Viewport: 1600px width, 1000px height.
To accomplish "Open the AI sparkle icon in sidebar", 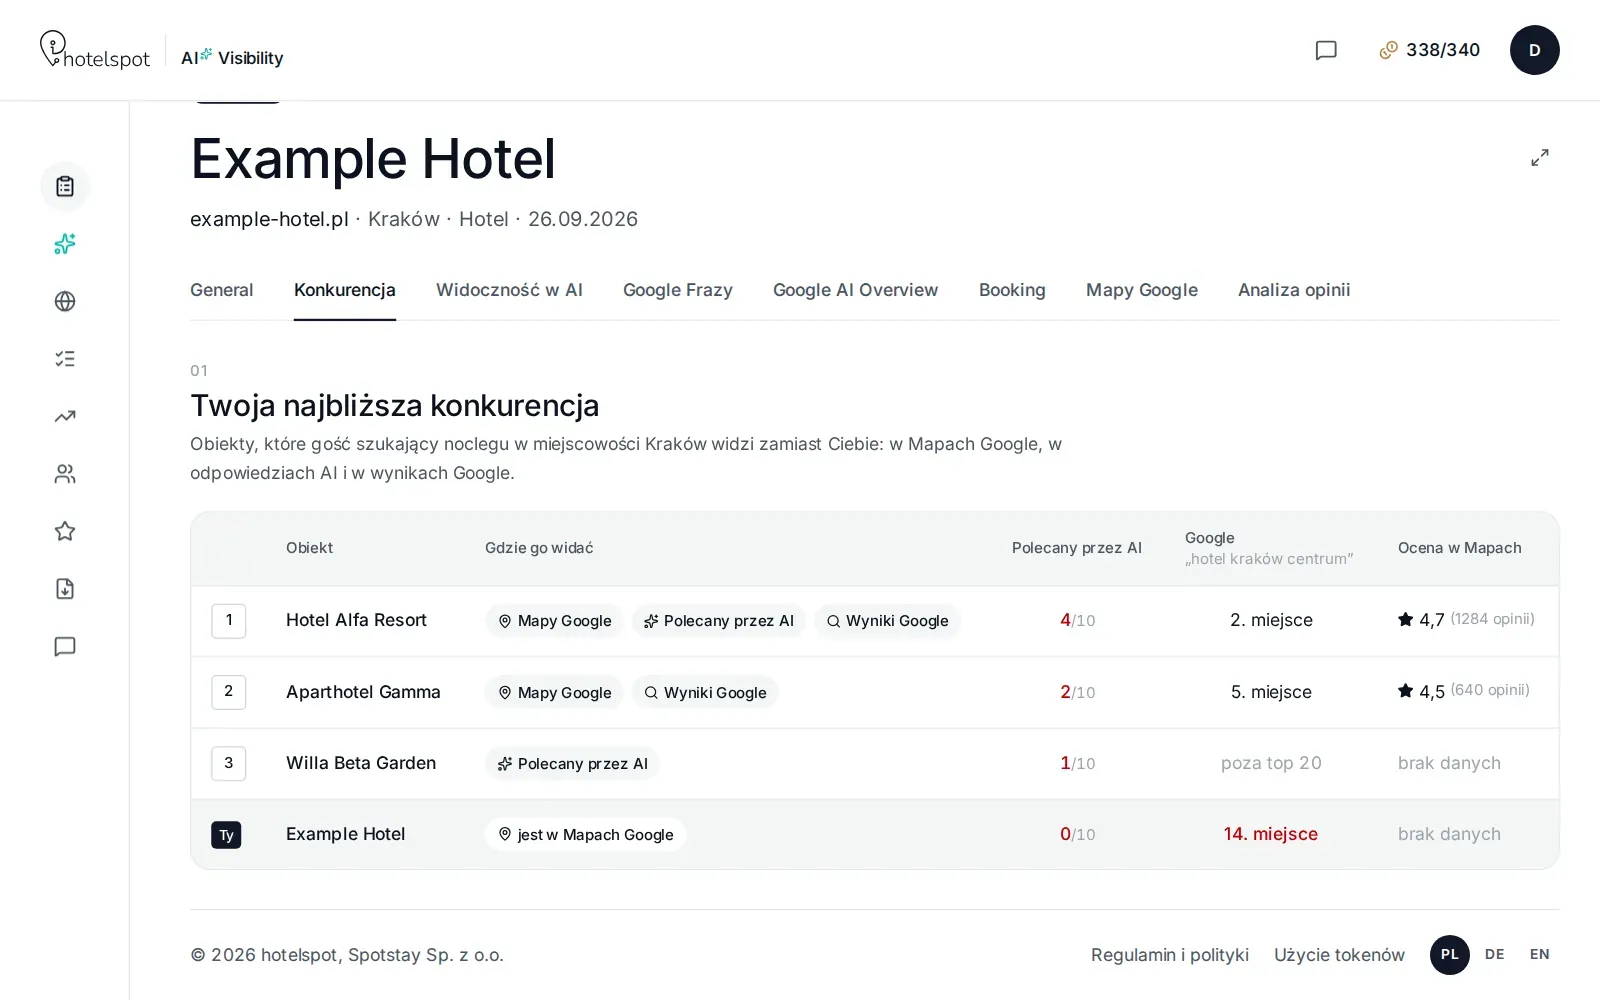I will [x=65, y=244].
